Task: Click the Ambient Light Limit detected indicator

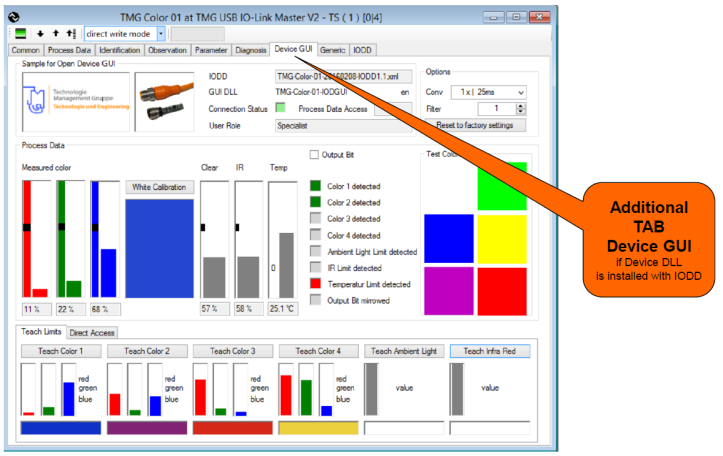Action: 315,251
